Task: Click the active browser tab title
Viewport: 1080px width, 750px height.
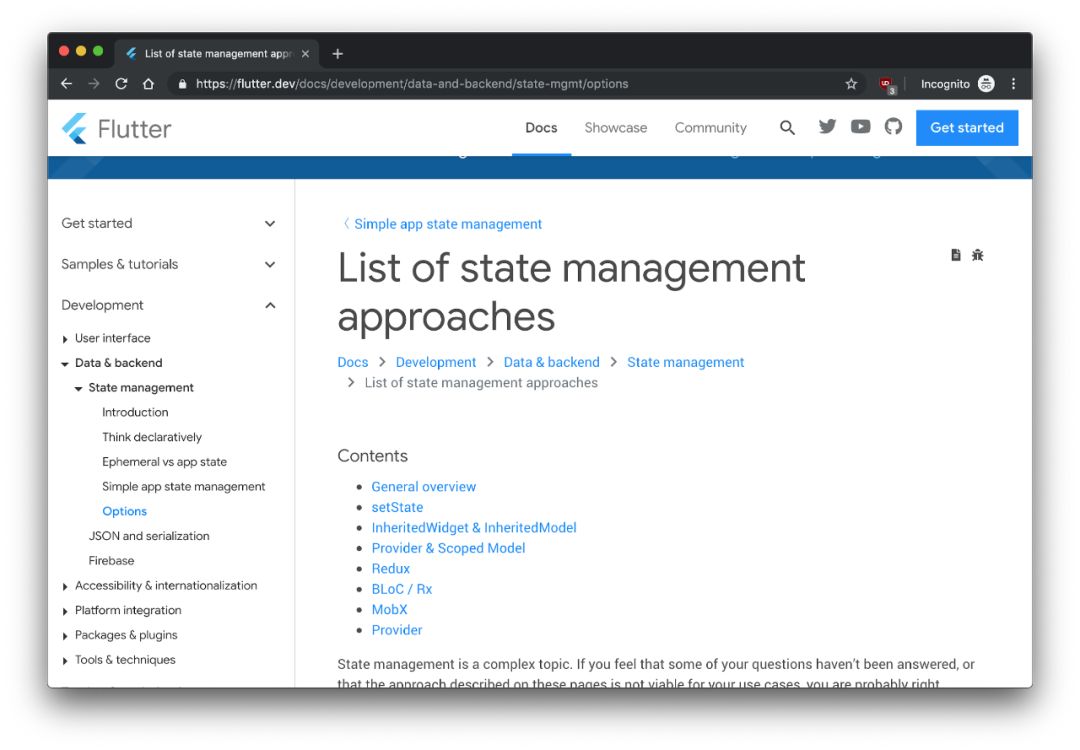Action: [218, 54]
